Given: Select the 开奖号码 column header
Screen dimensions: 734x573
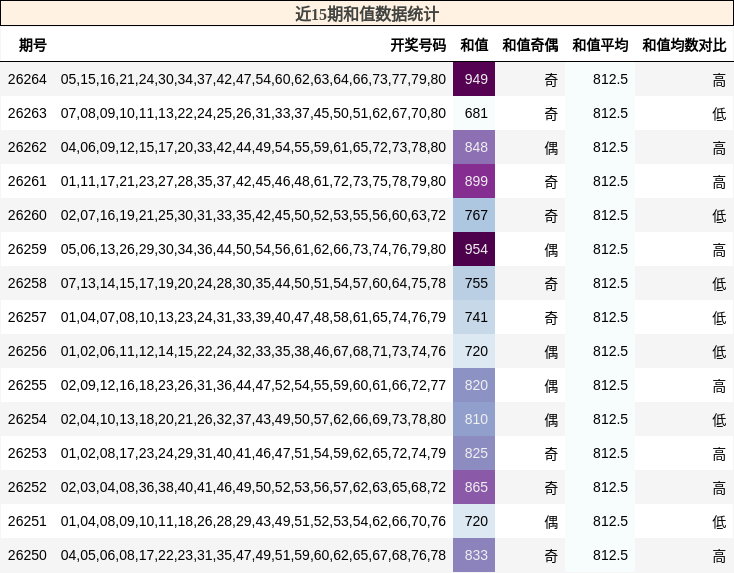Looking at the screenshot, I should 418,45.
